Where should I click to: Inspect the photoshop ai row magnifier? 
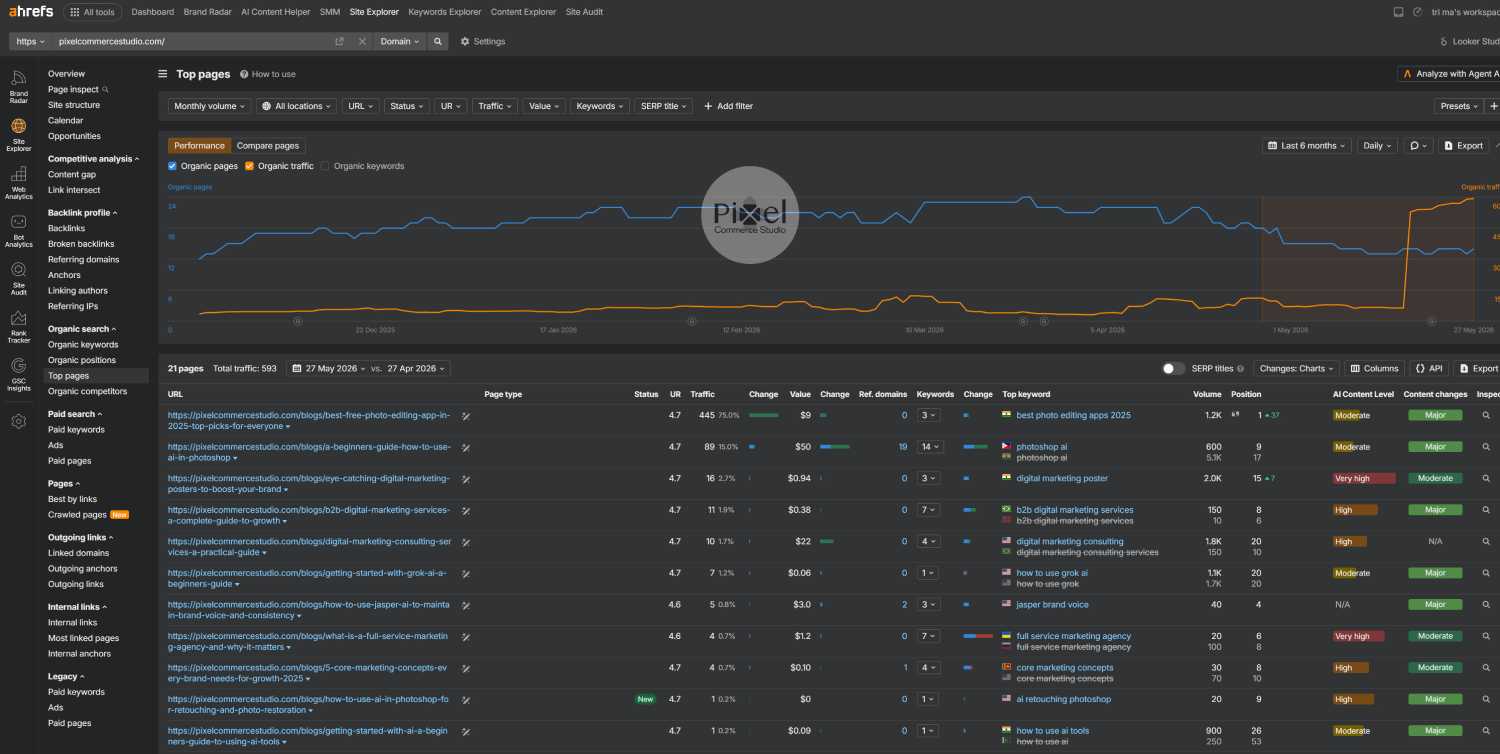click(1486, 447)
